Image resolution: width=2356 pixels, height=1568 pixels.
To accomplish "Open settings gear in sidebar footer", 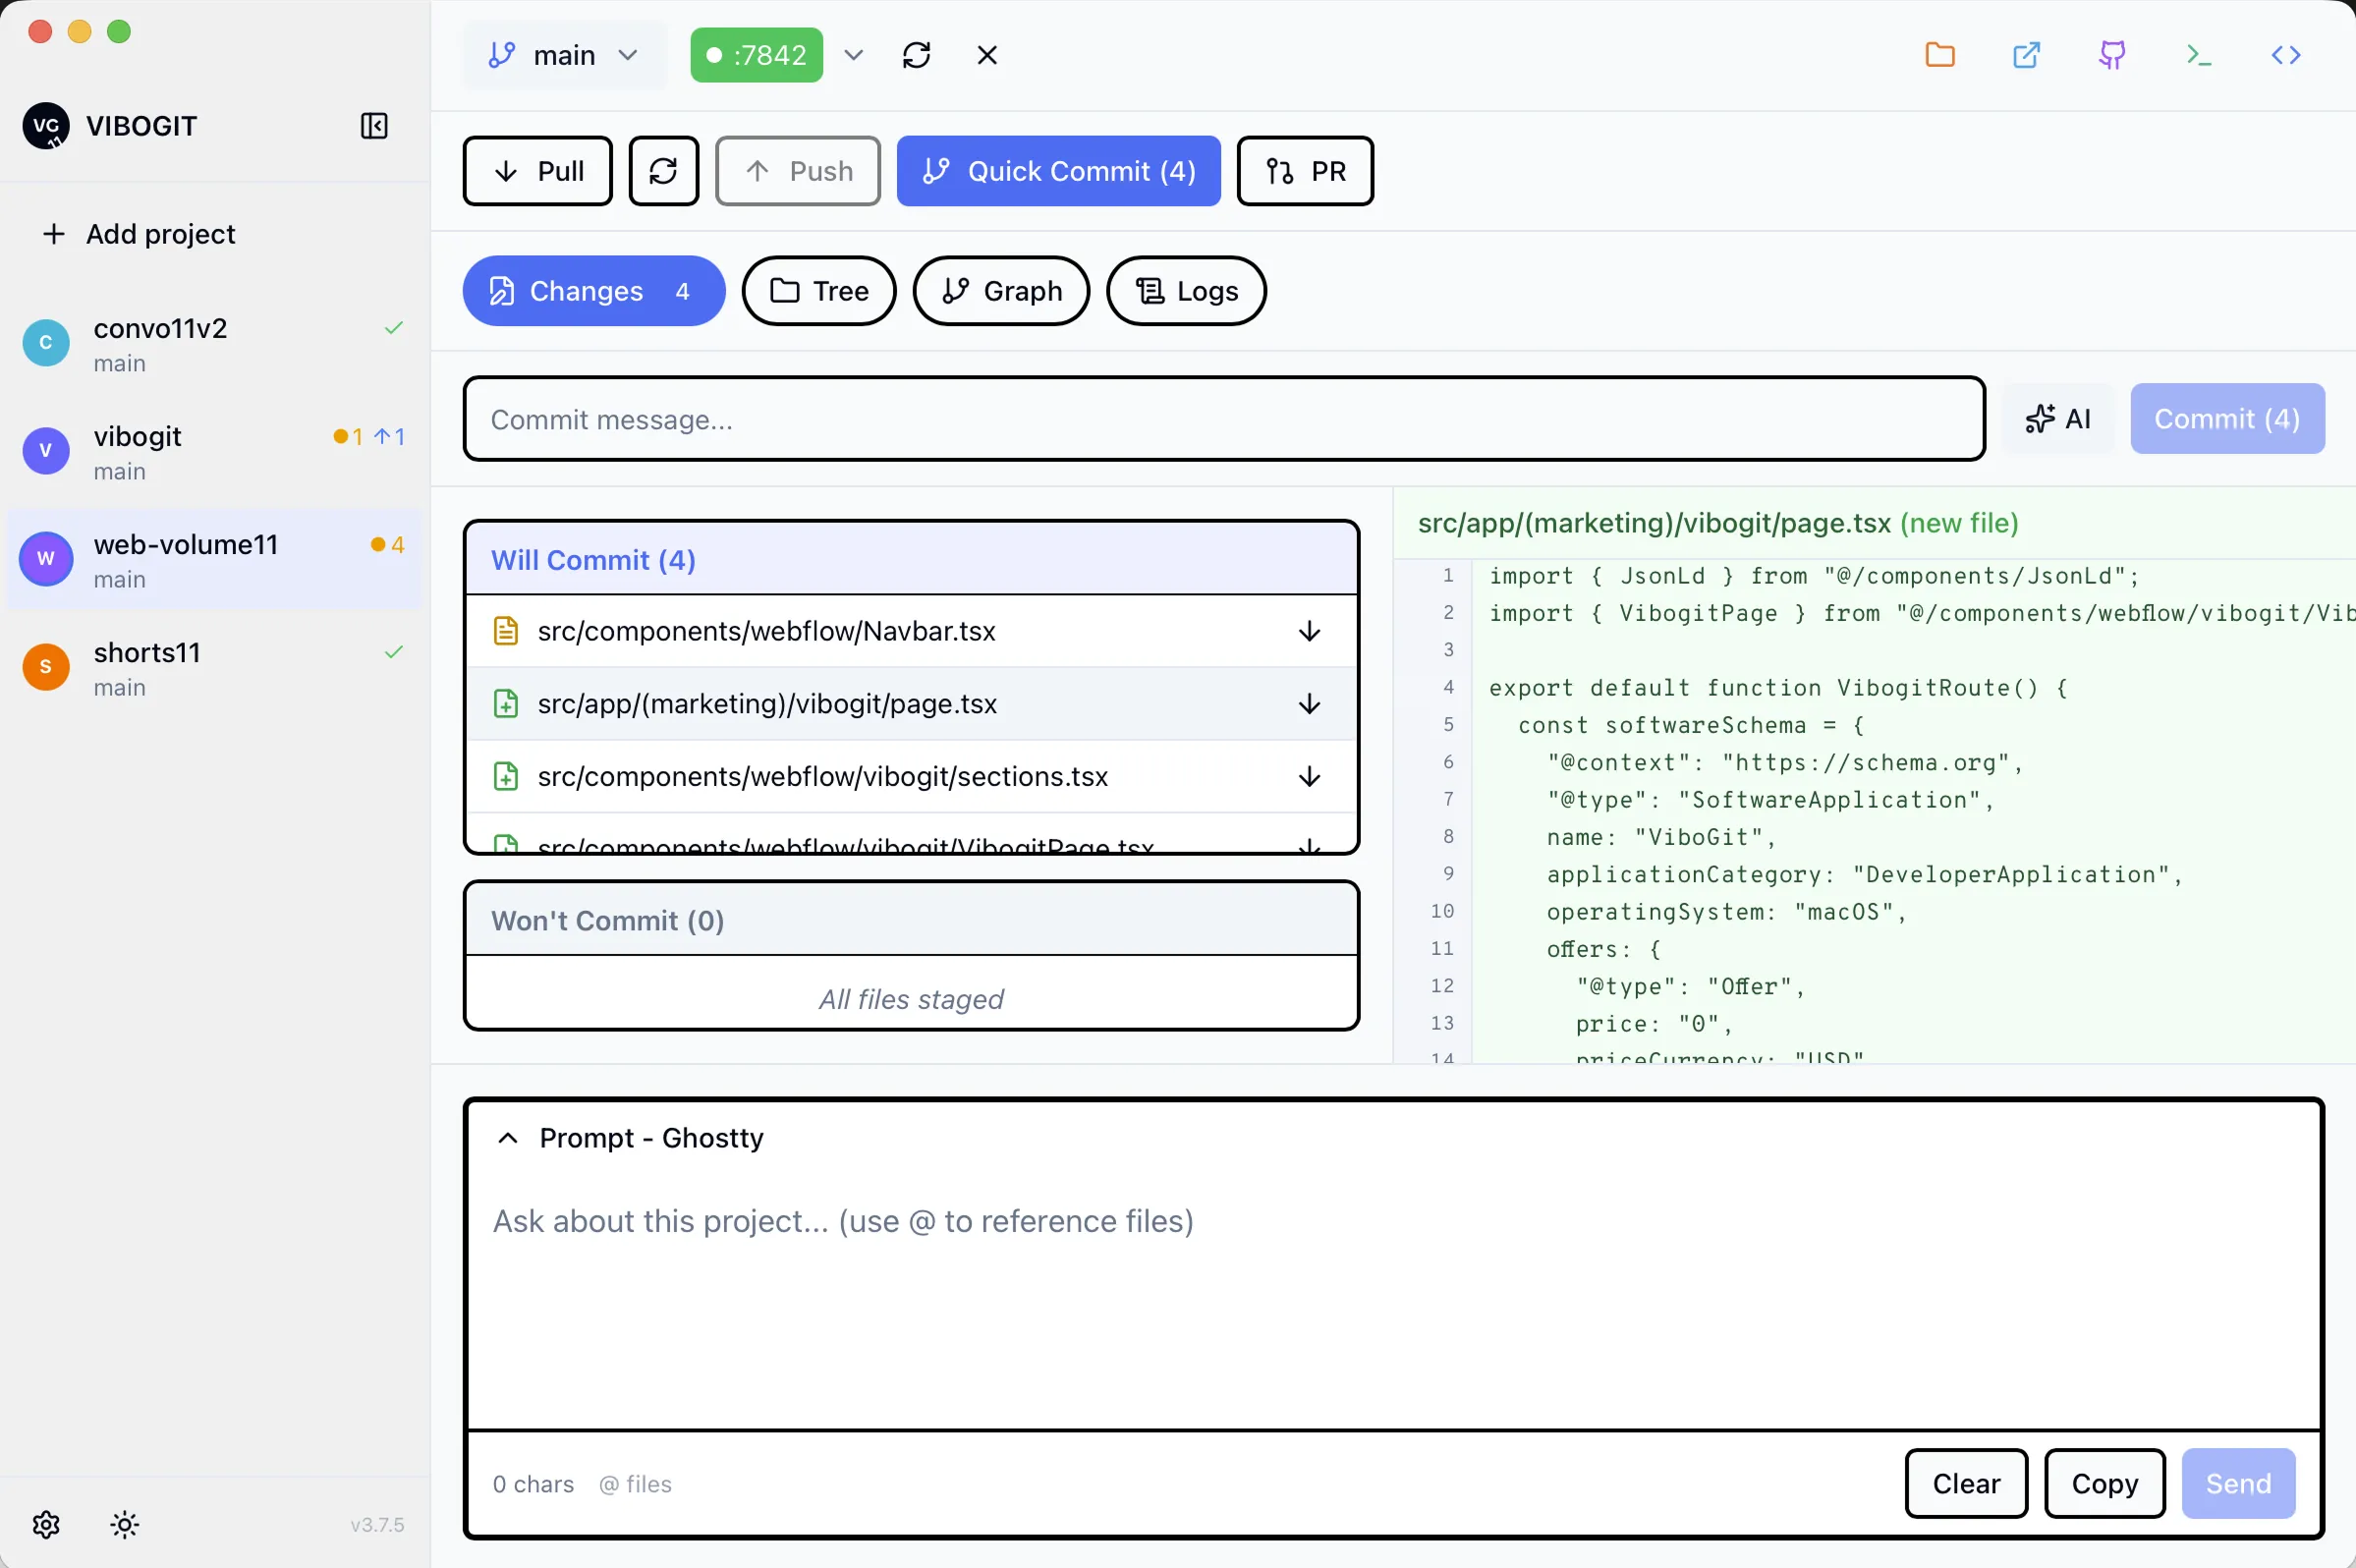I will (46, 1524).
